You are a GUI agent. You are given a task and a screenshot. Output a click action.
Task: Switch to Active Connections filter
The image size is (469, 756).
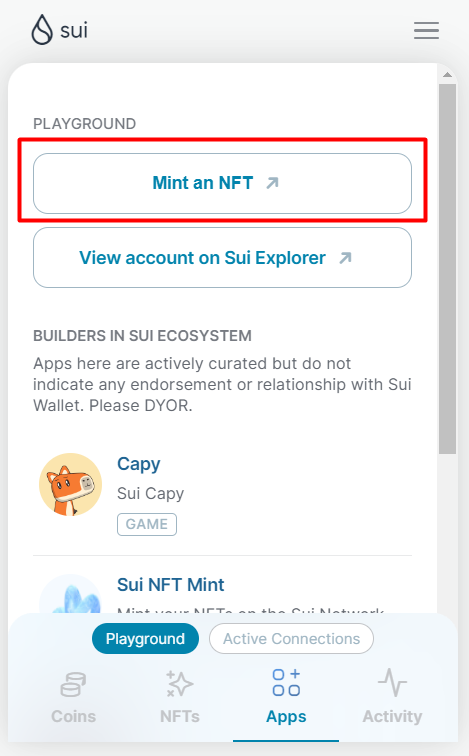pyautogui.click(x=291, y=638)
